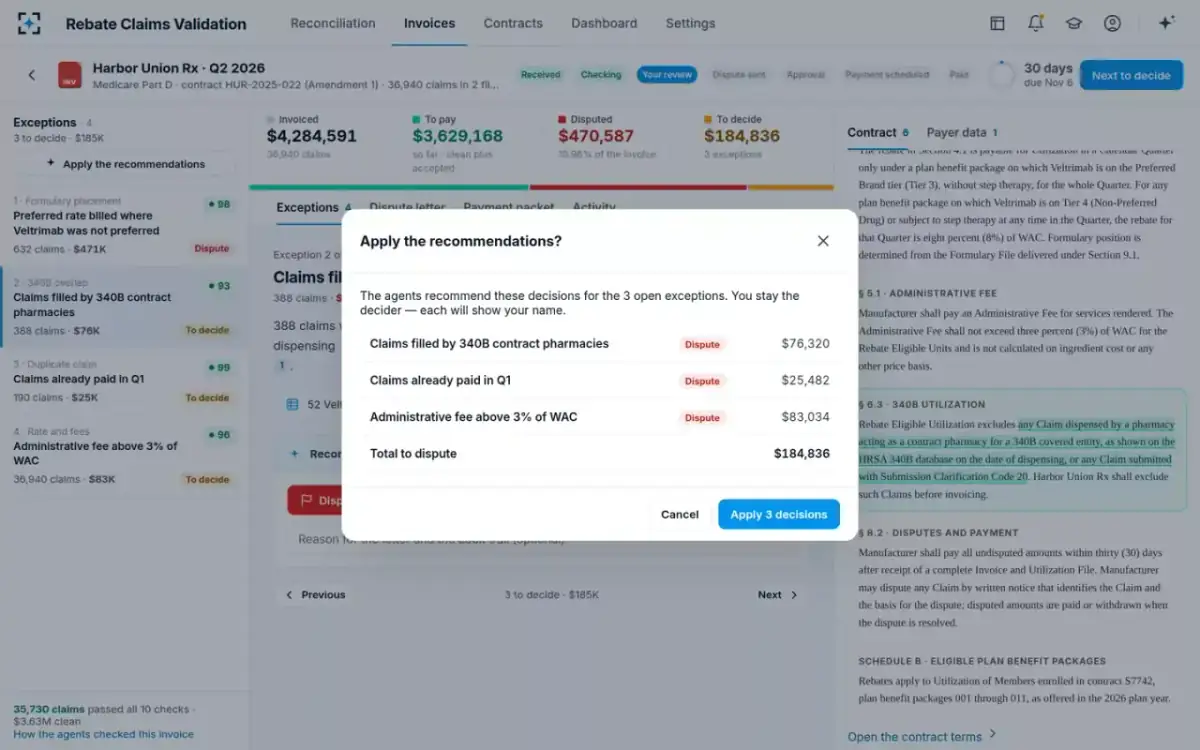Click the Harbor Union Rx · Q2 2026 title
The image size is (1200, 750).
[x=179, y=69]
